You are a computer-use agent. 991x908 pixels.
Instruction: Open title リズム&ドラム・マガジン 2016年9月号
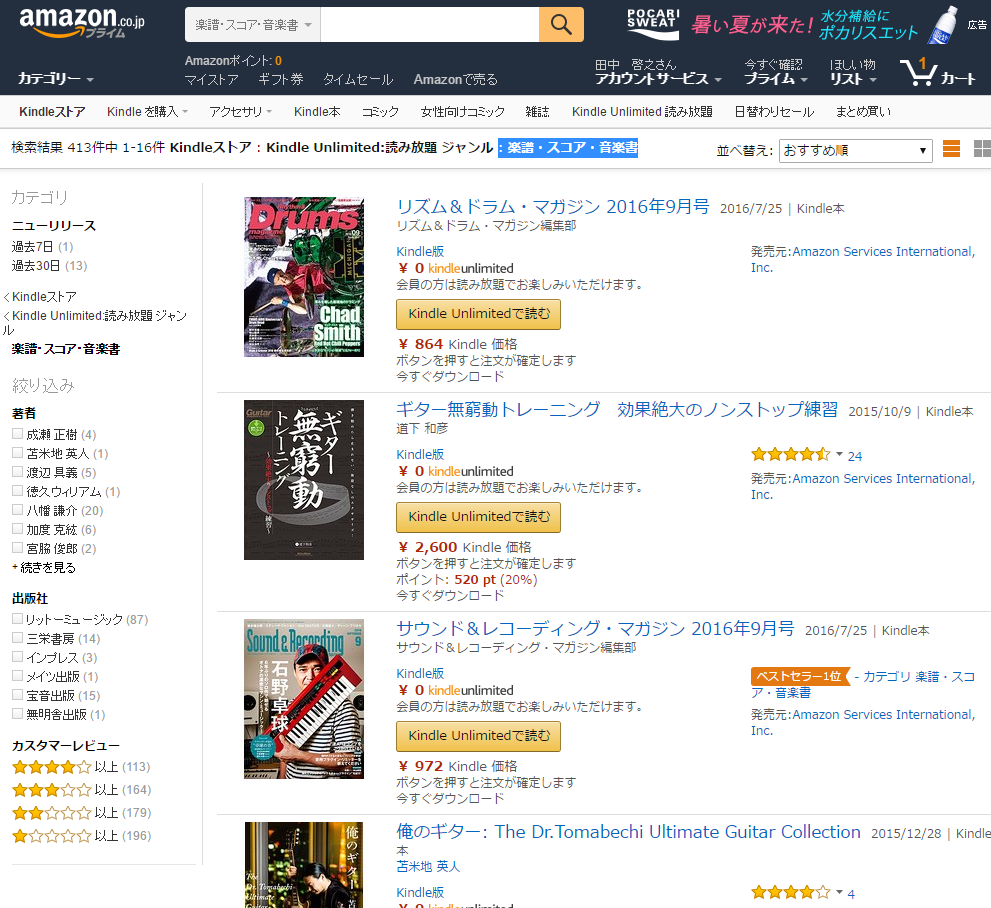(x=553, y=207)
